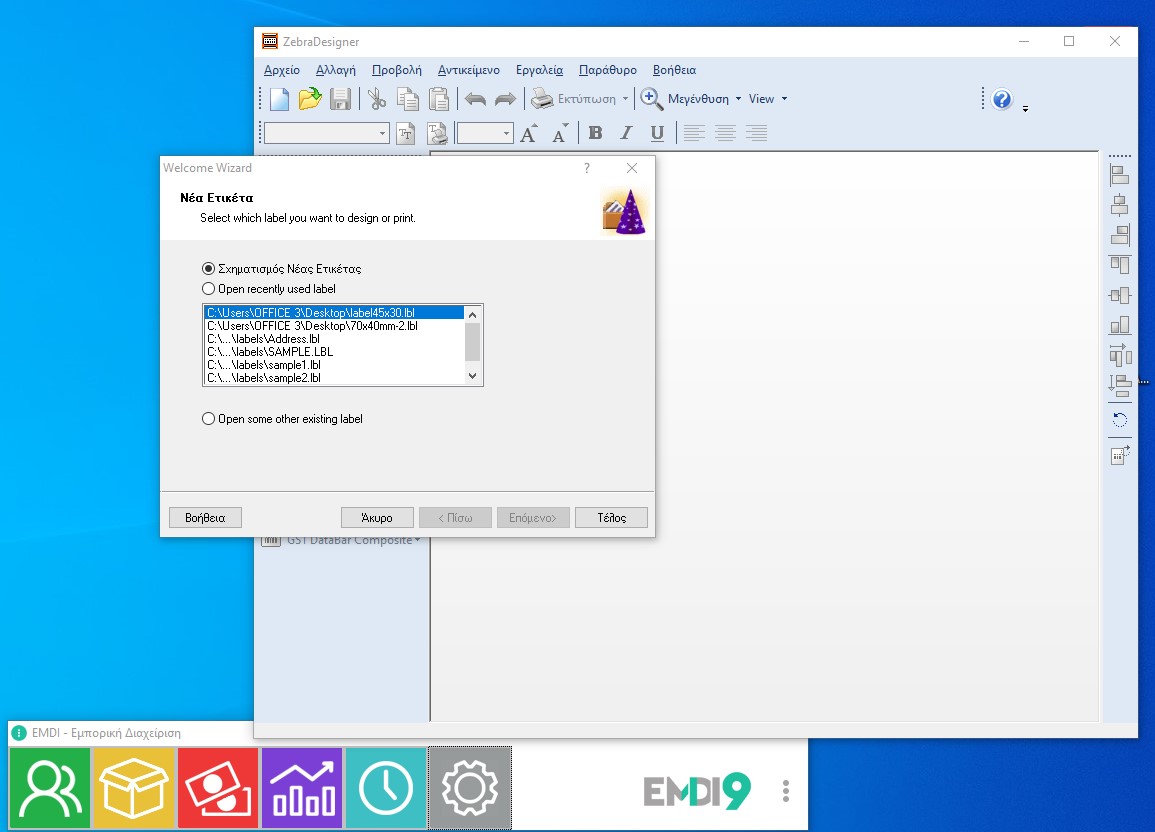This screenshot has height=832, width=1155.
Task: Click the Μεγένθυση magnifier icon
Action: tap(651, 99)
